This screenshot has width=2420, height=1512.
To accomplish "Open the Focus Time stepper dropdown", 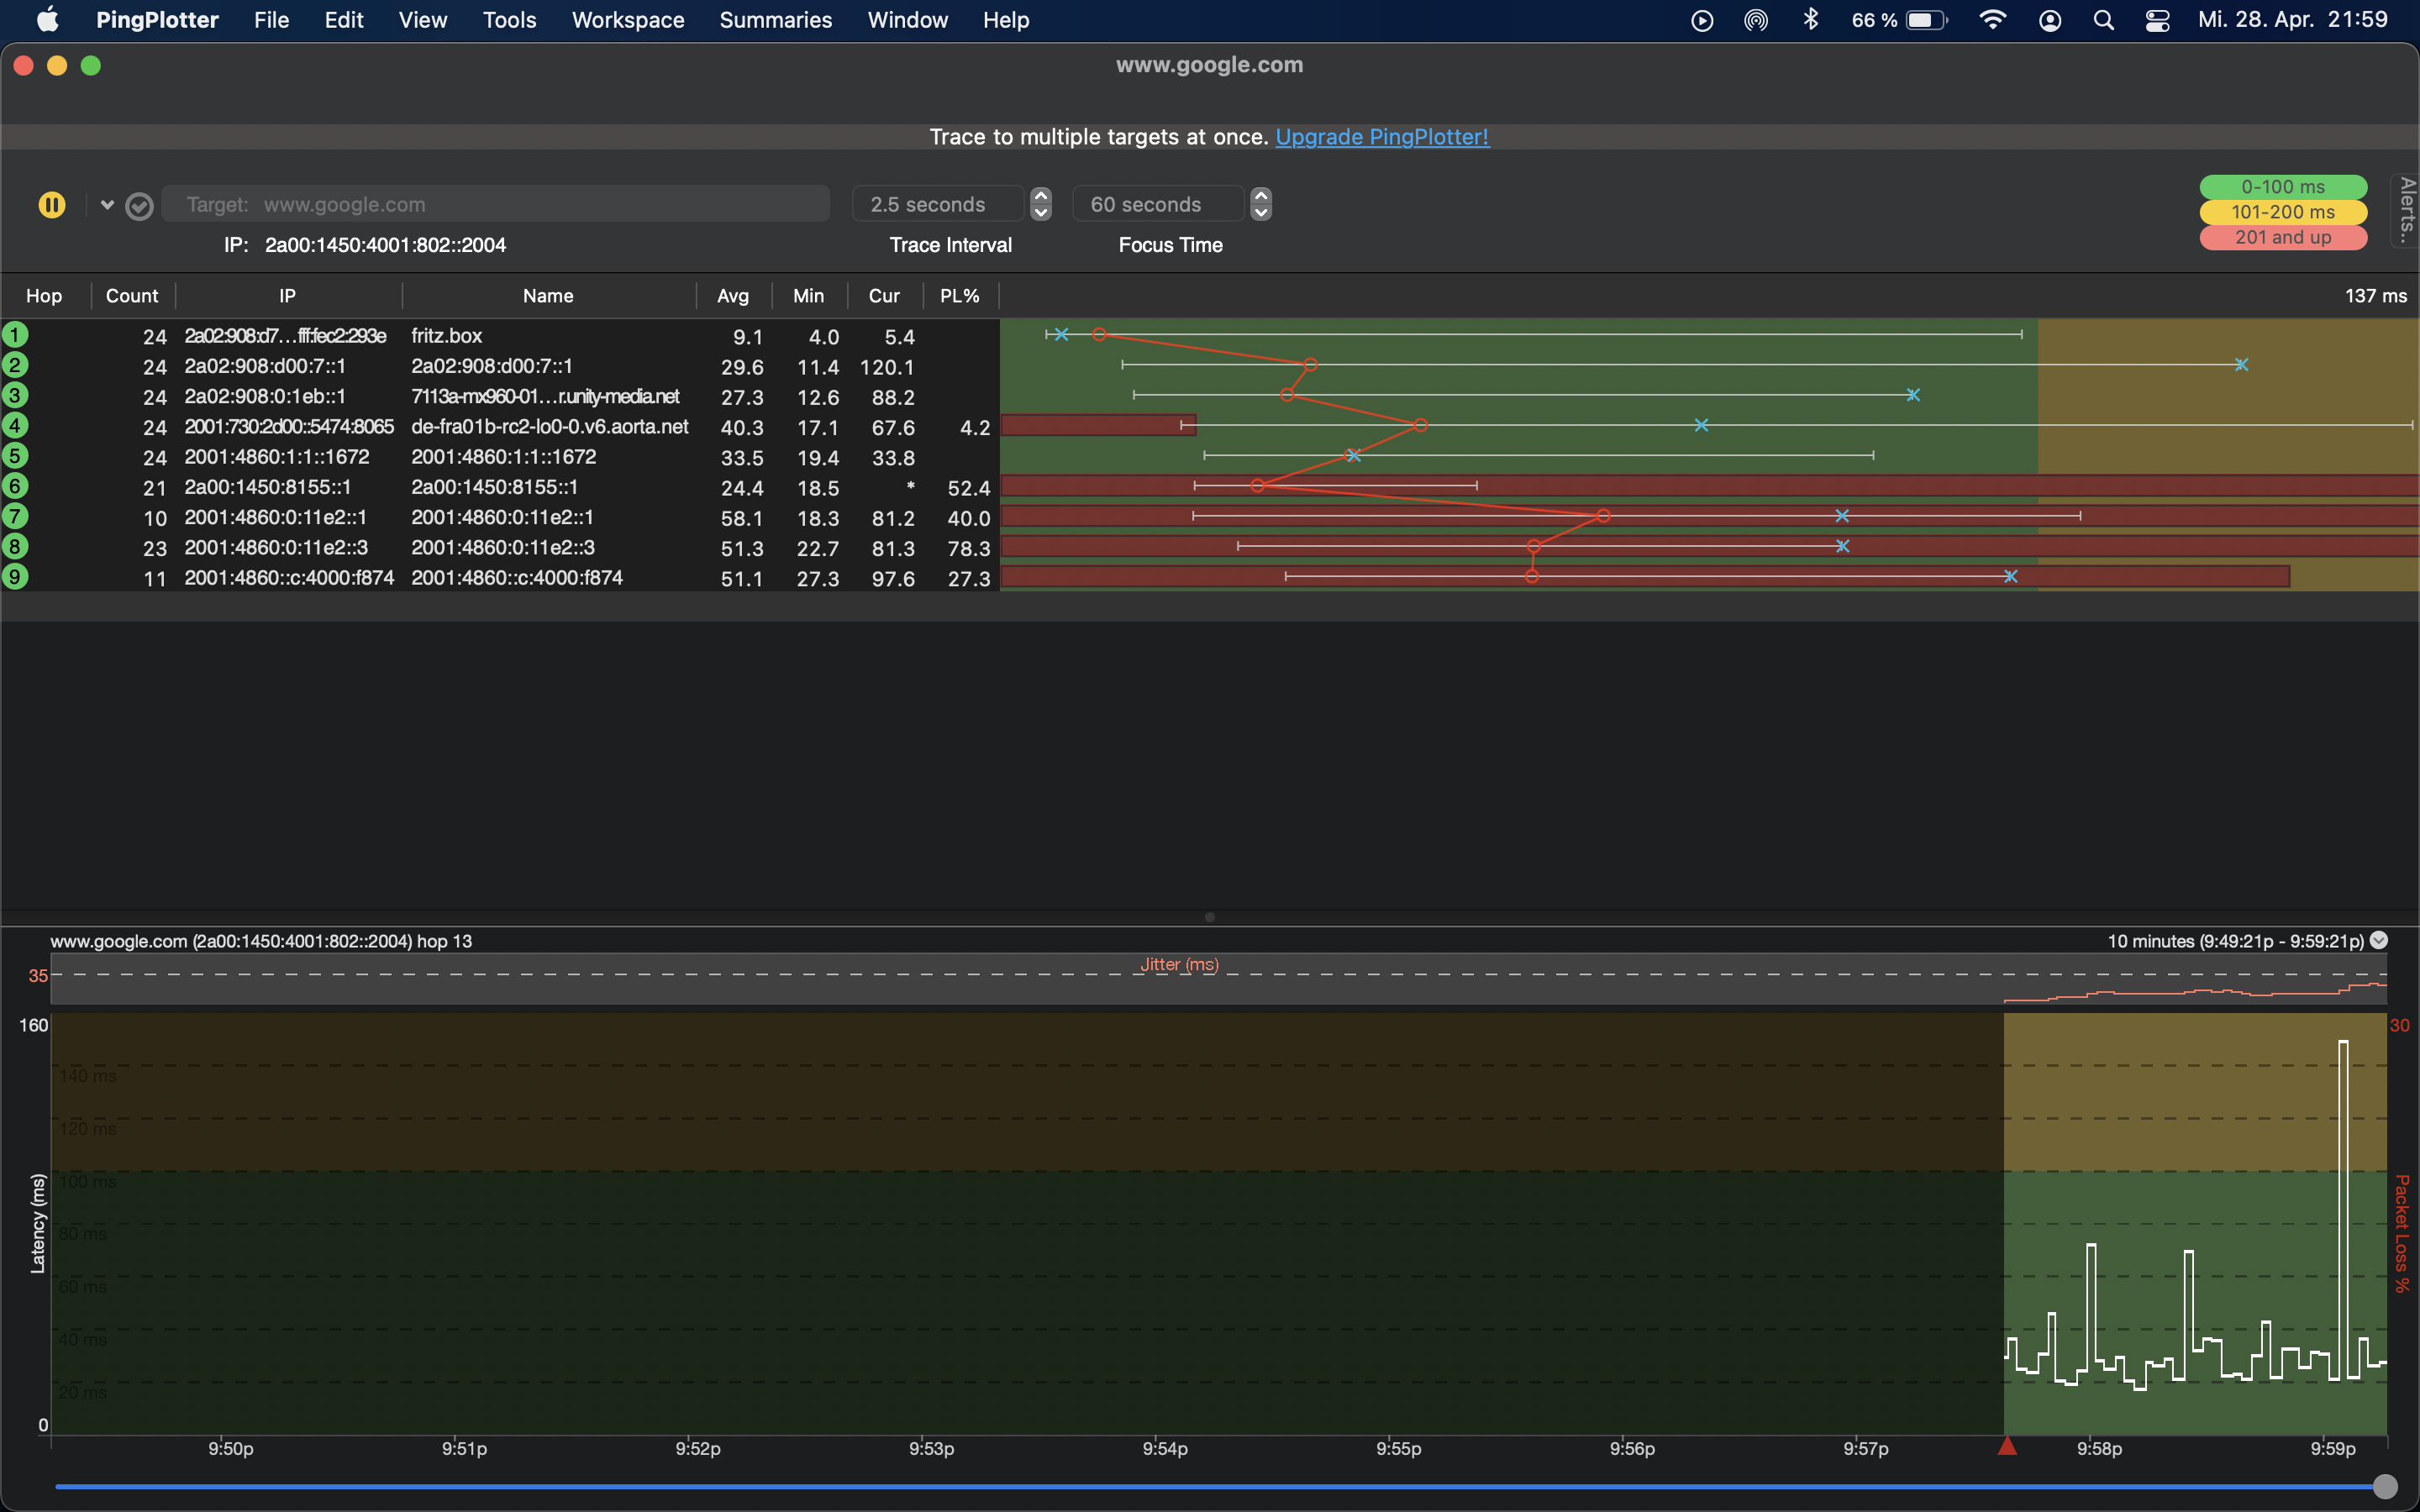I will pos(1261,204).
